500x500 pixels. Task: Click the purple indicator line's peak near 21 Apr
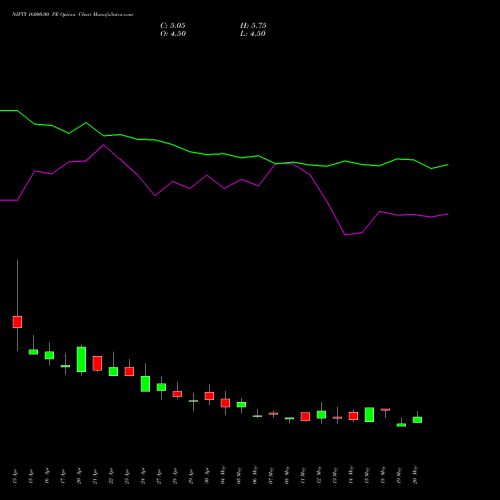tap(103, 145)
